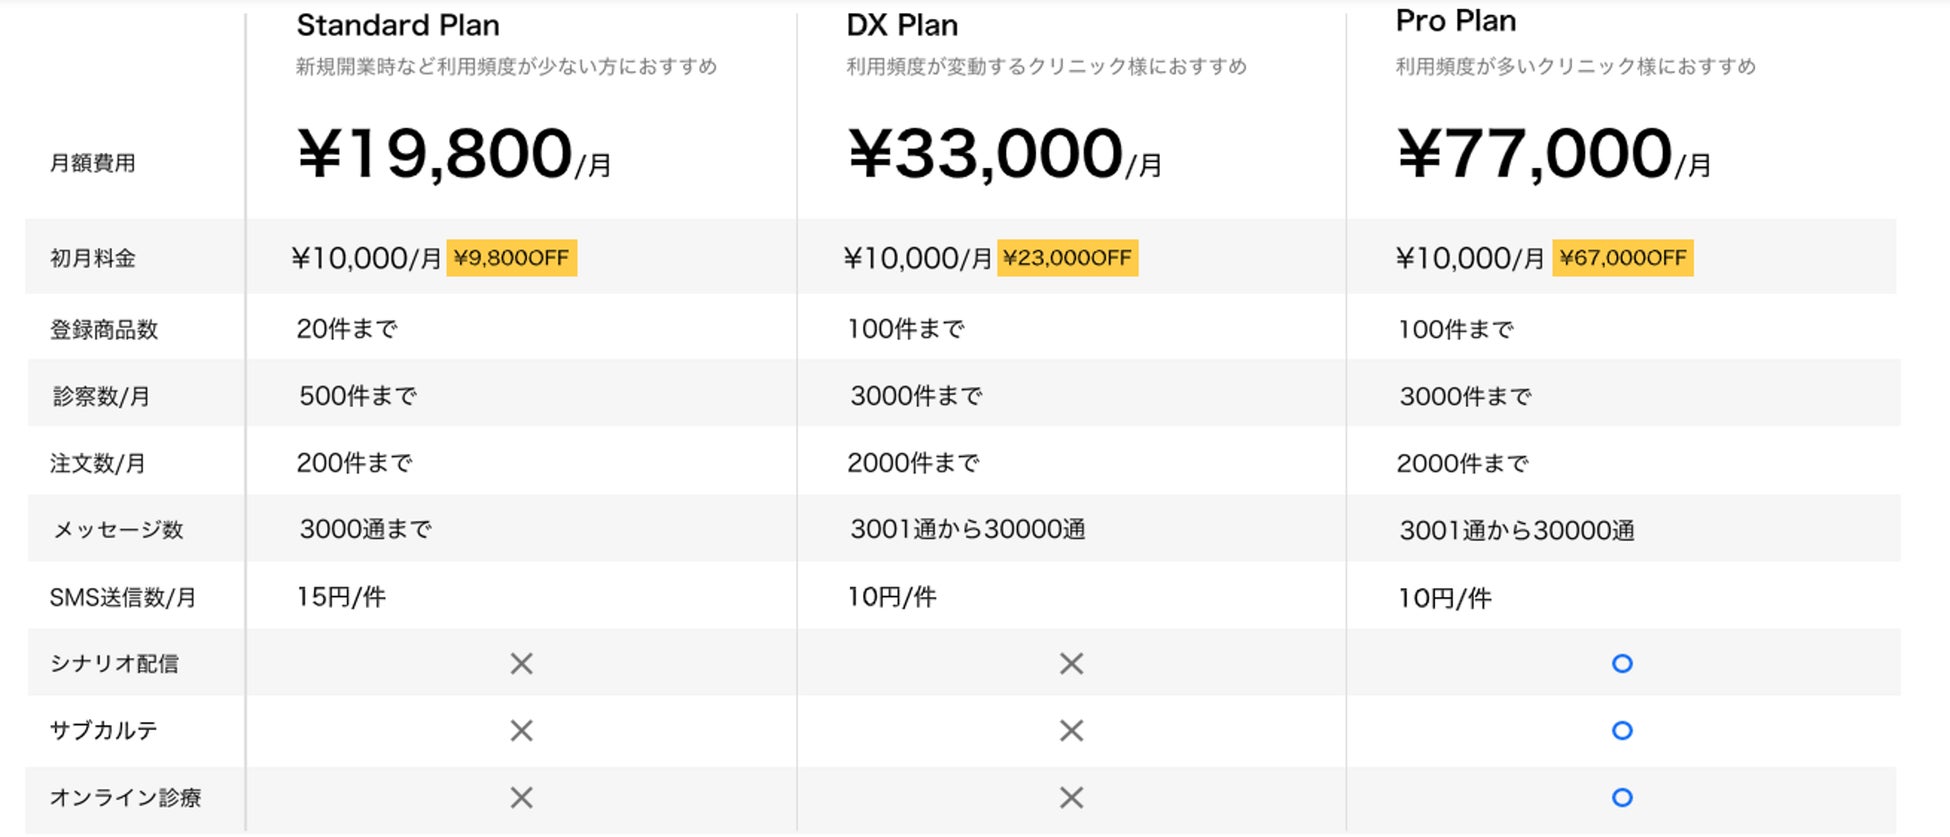Click the yellow ¥9,800OFF discount badge
Image resolution: width=1950 pixels, height=837 pixels.
click(511, 258)
